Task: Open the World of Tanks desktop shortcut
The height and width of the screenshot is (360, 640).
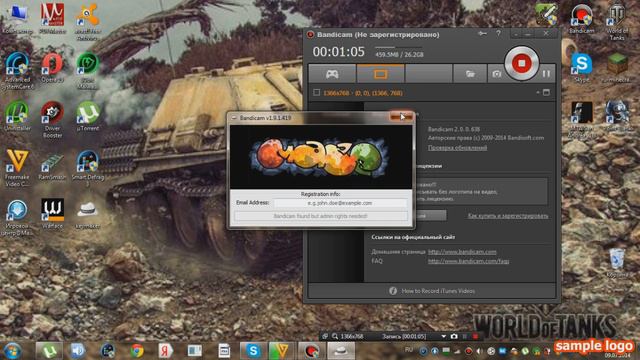Action: coord(617,22)
